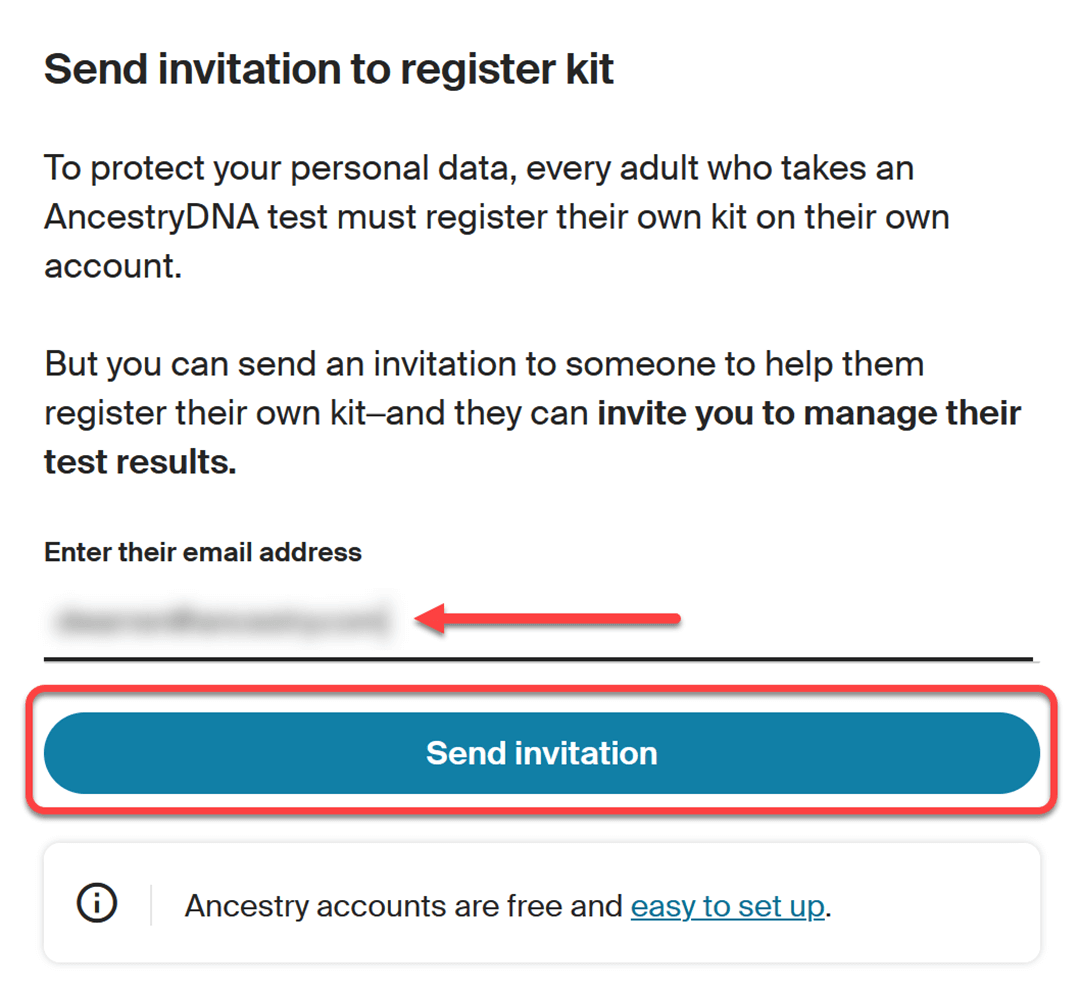Click the phrase 'every adult who takes an'
The image size is (1080, 993).
click(x=720, y=167)
